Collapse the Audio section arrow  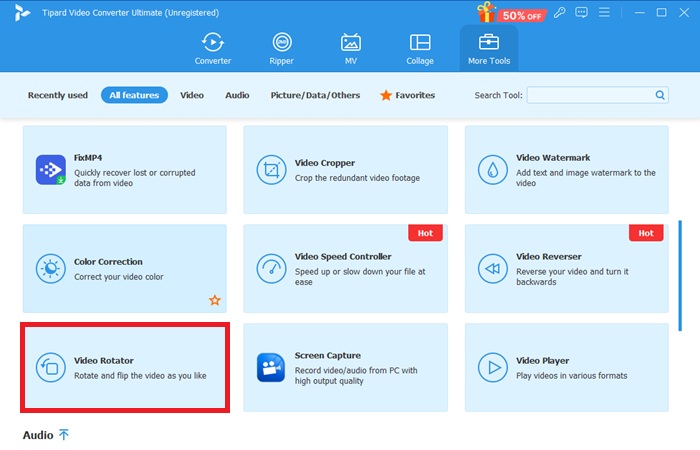[64, 435]
